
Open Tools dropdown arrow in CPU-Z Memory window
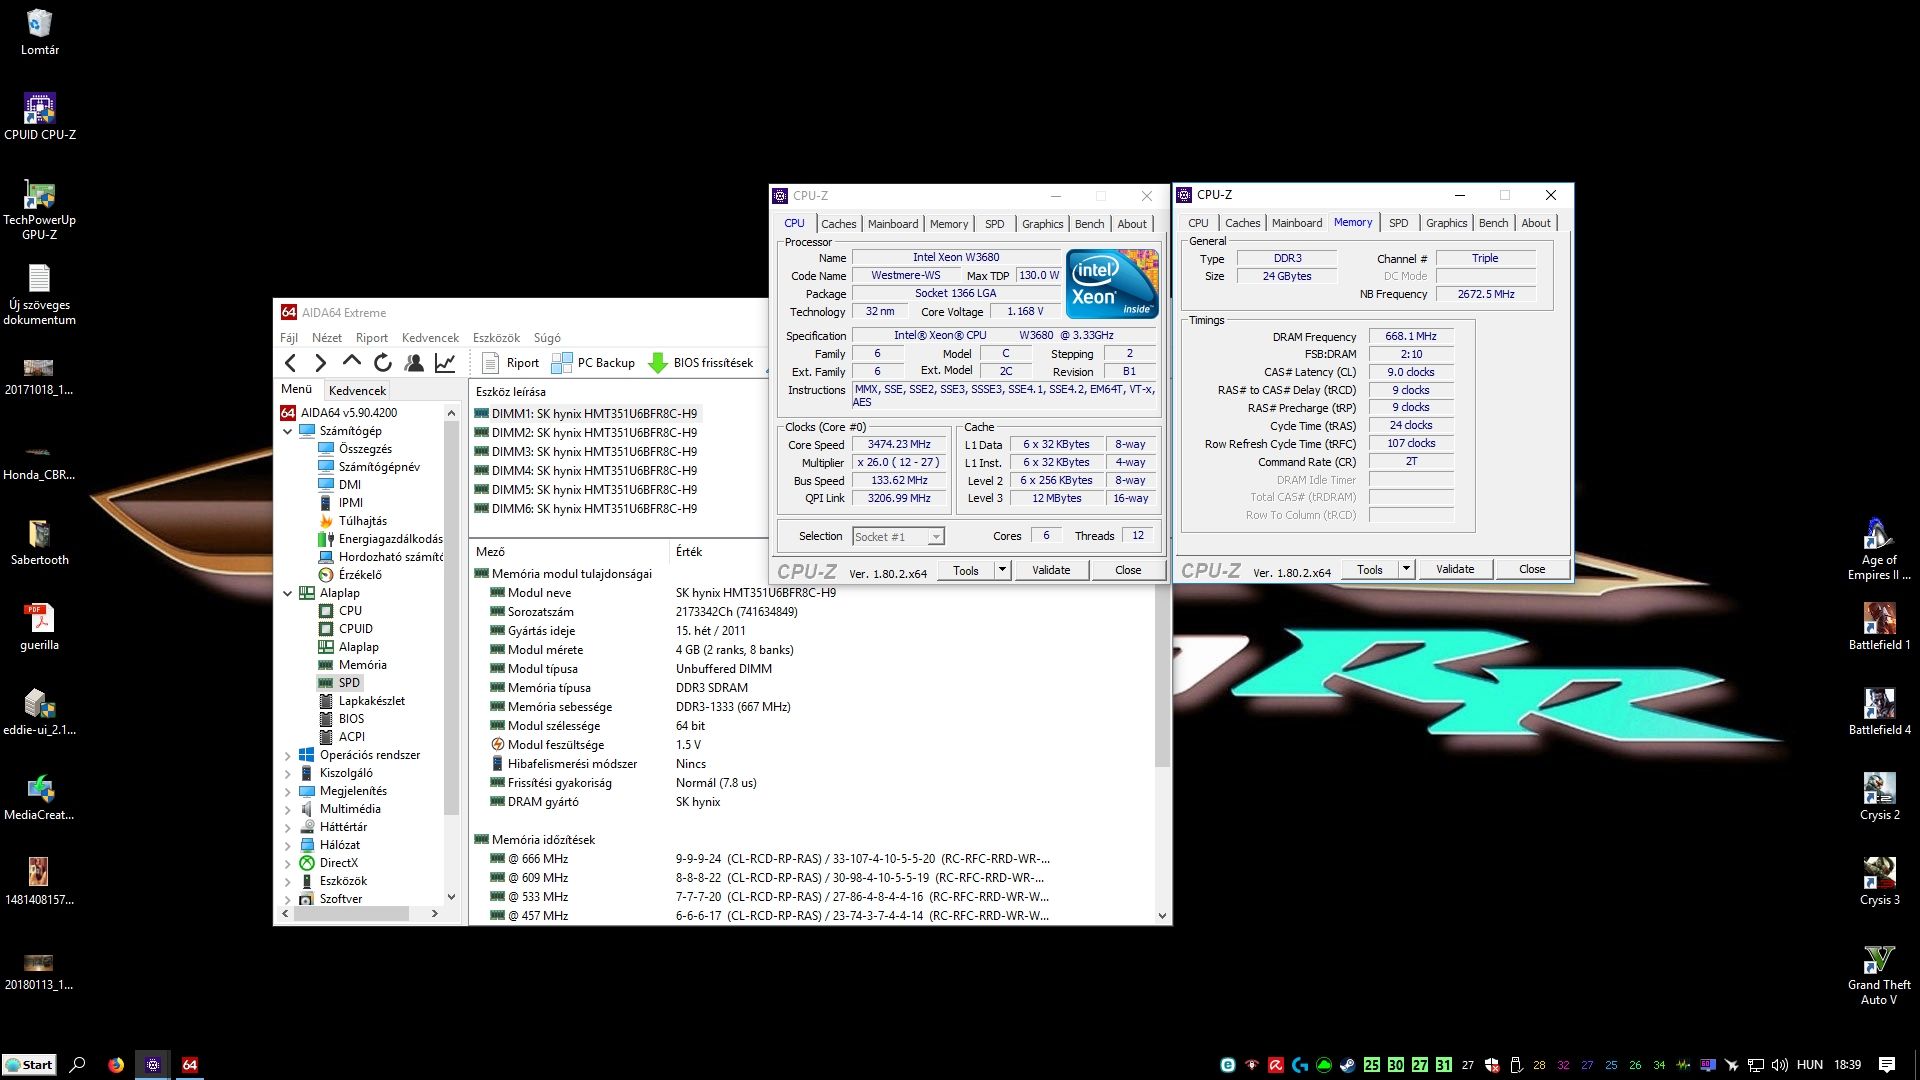[1405, 569]
